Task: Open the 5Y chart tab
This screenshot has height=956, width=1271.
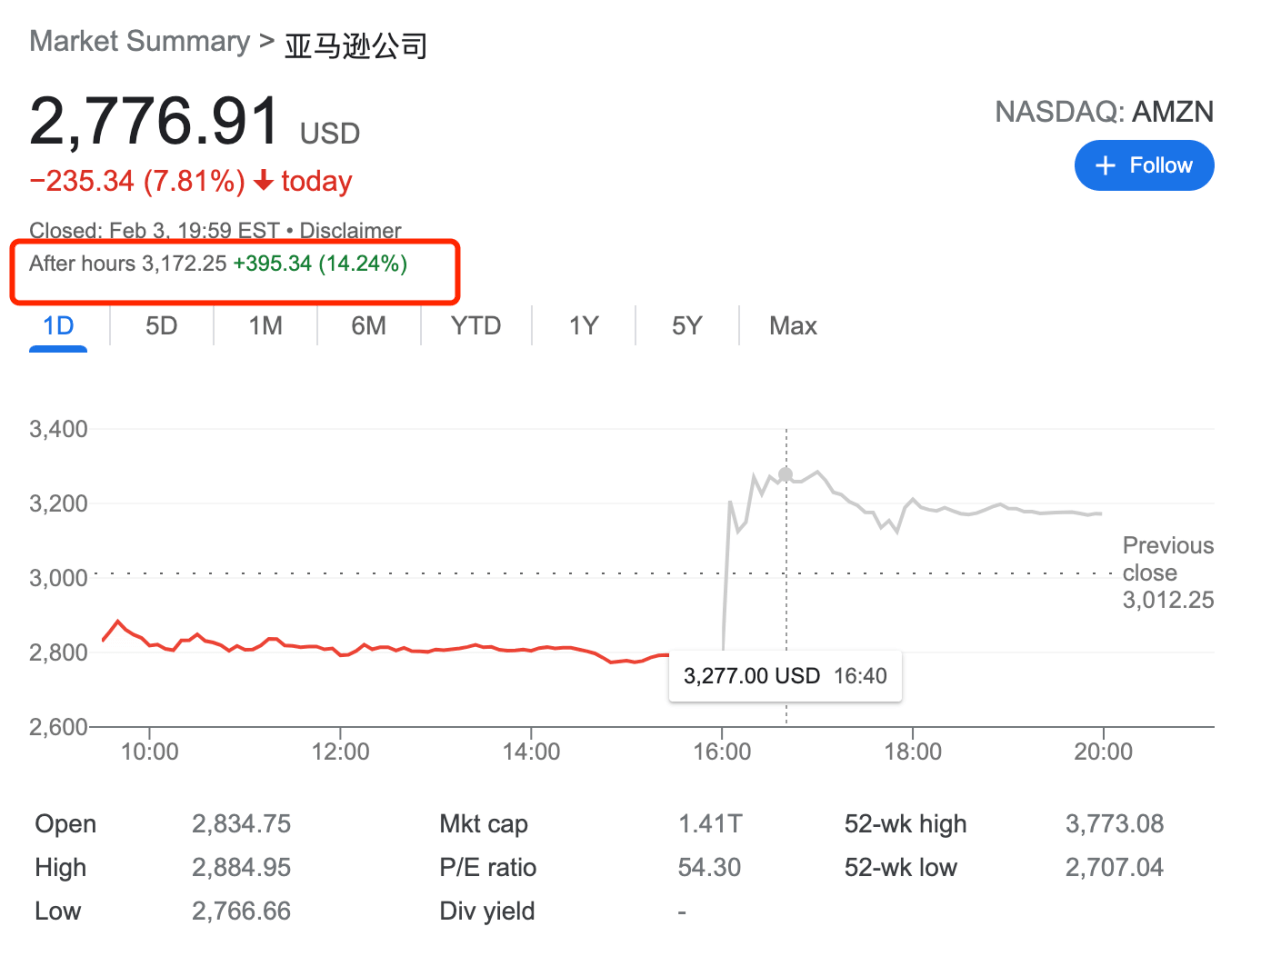Action: coord(686,326)
